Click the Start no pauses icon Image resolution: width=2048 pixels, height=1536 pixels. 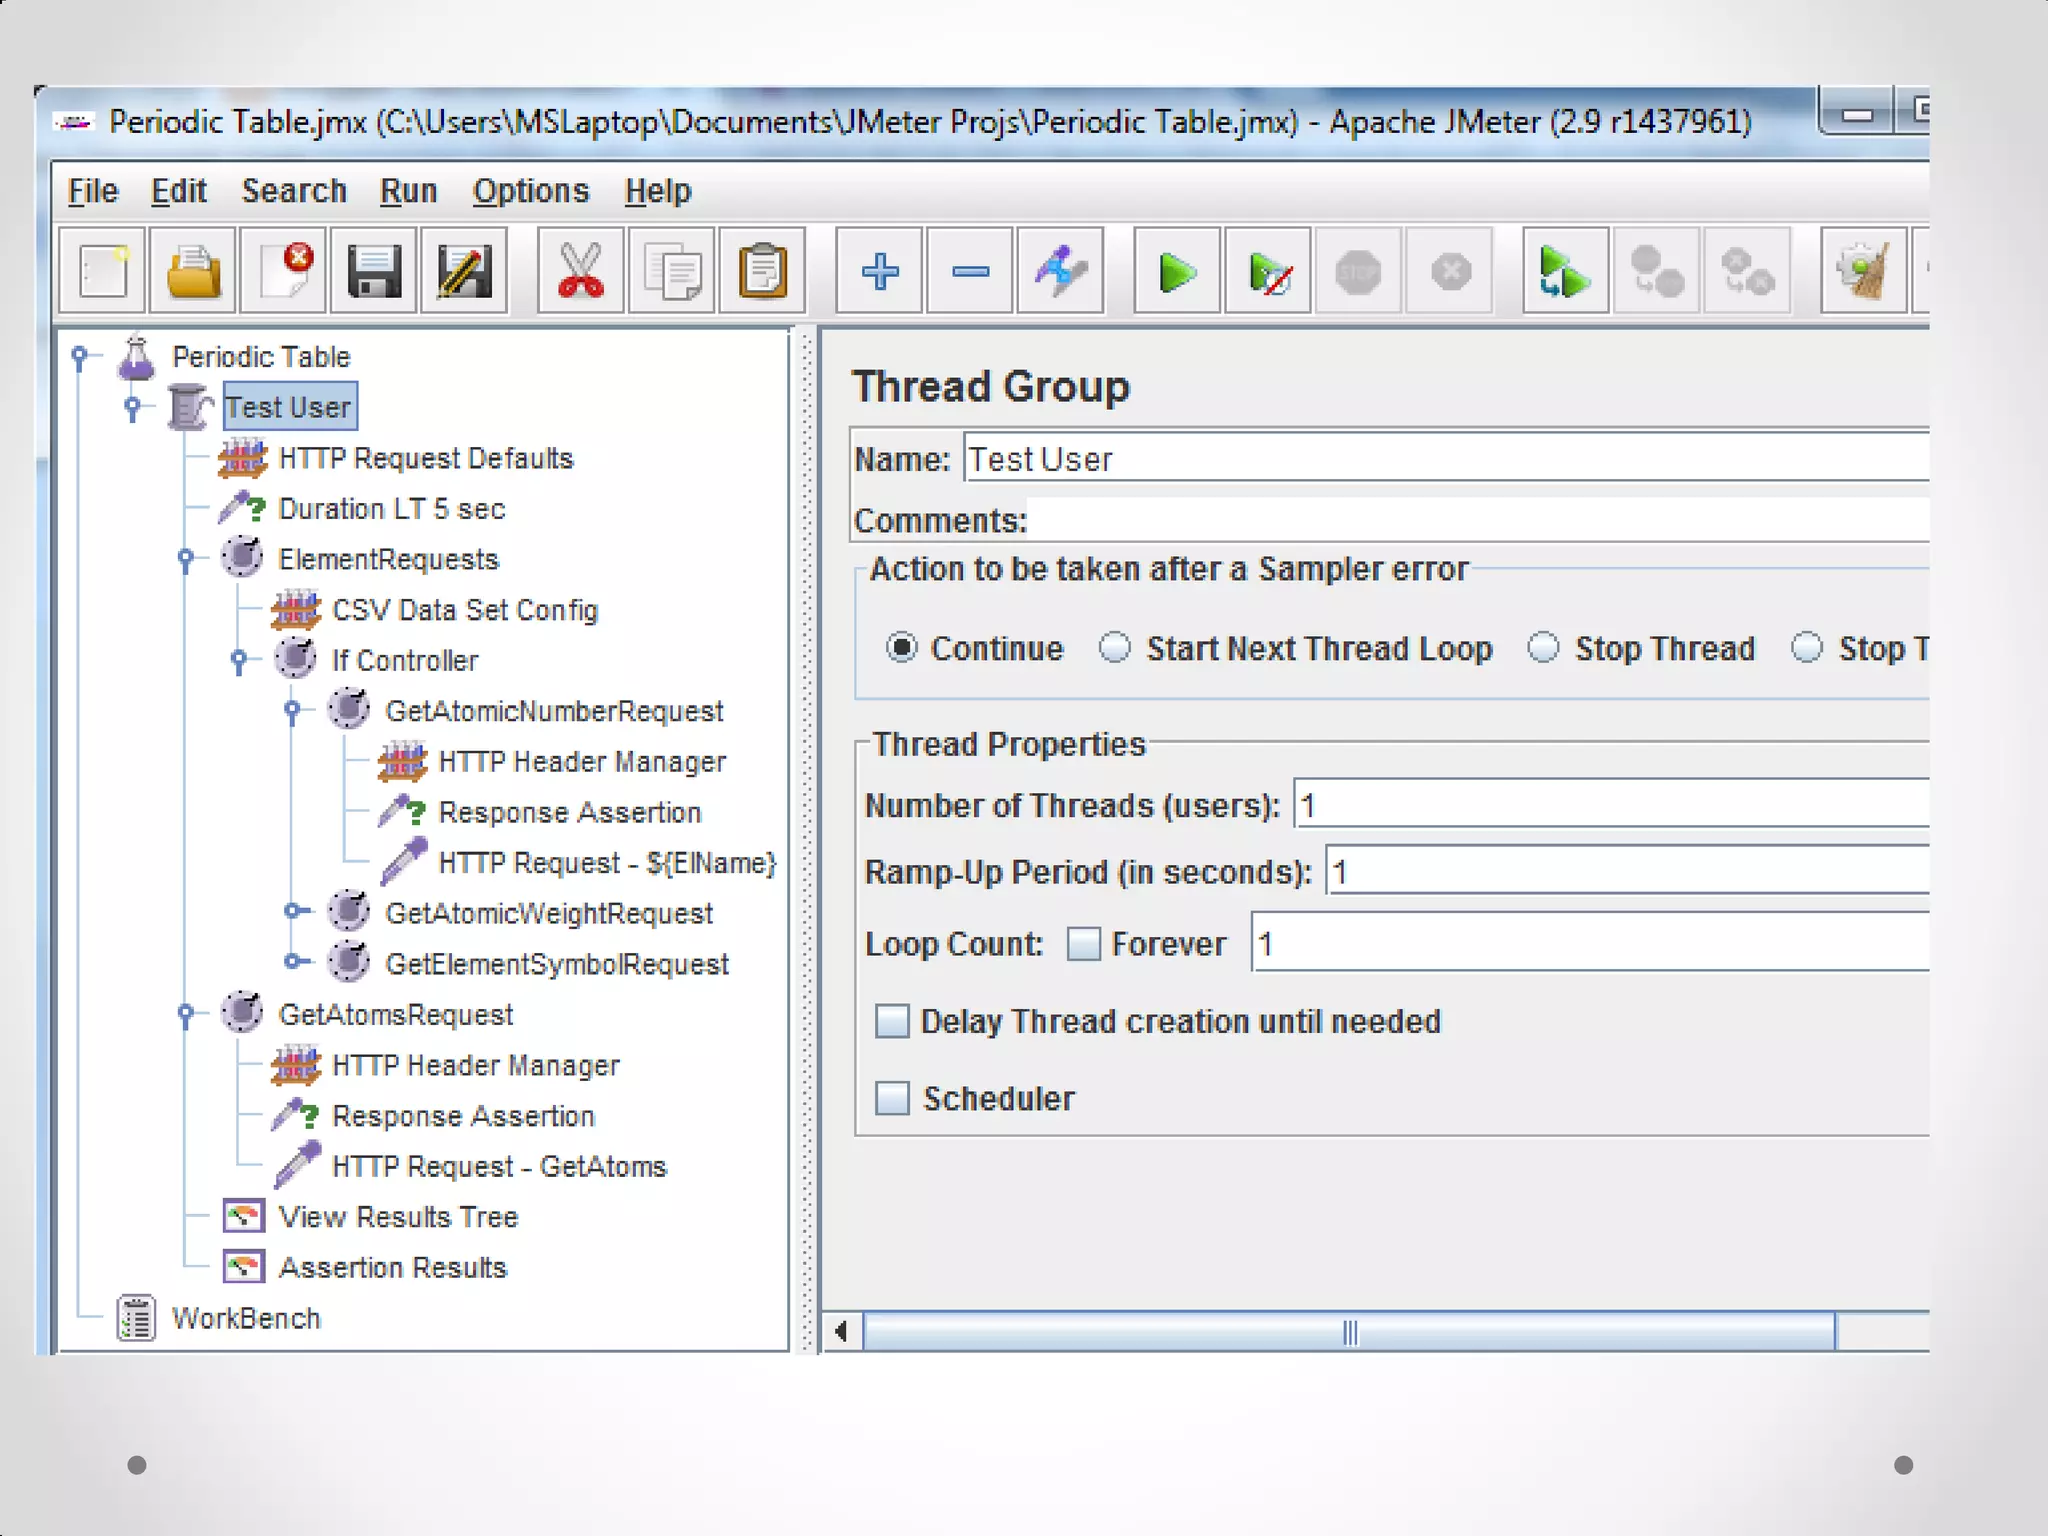[x=1268, y=272]
